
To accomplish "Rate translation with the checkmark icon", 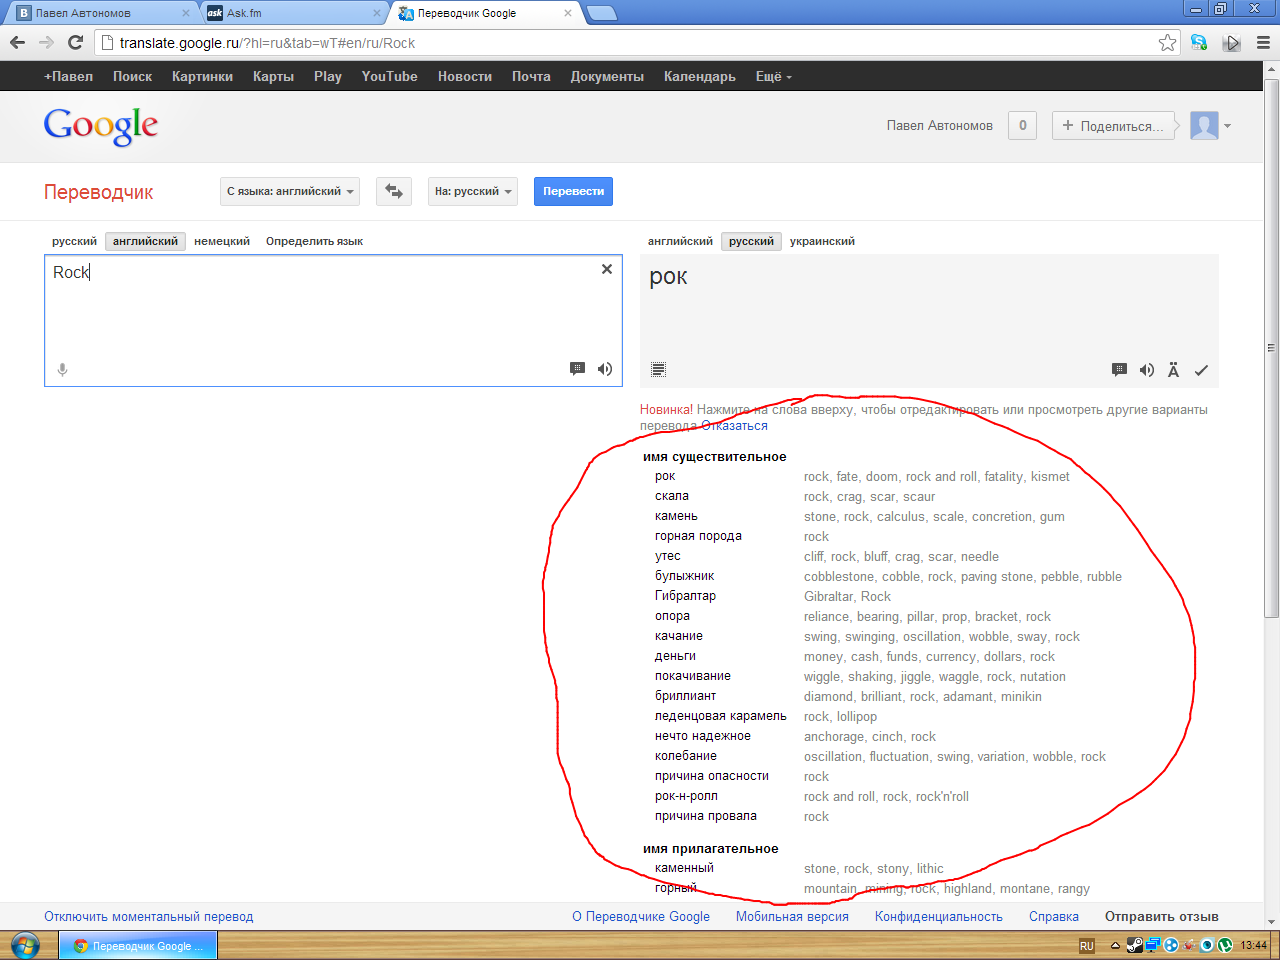I will click(x=1201, y=370).
